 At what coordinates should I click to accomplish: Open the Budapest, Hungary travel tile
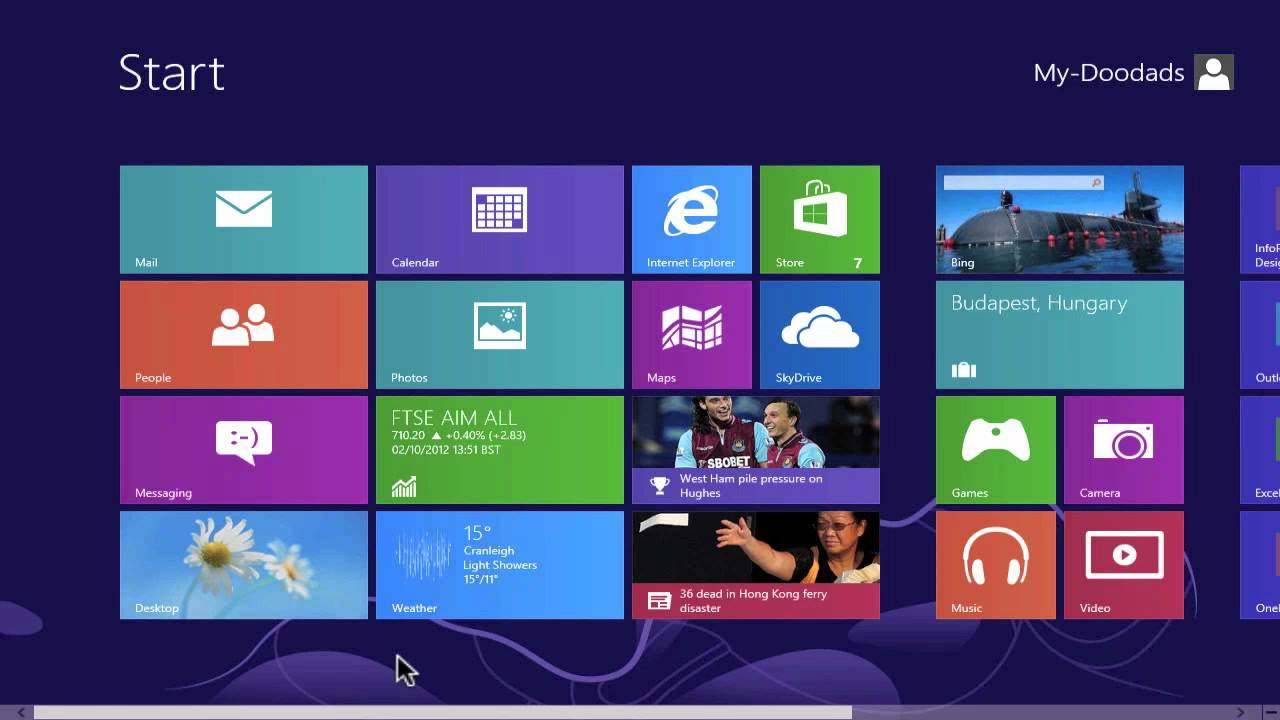pos(1060,334)
